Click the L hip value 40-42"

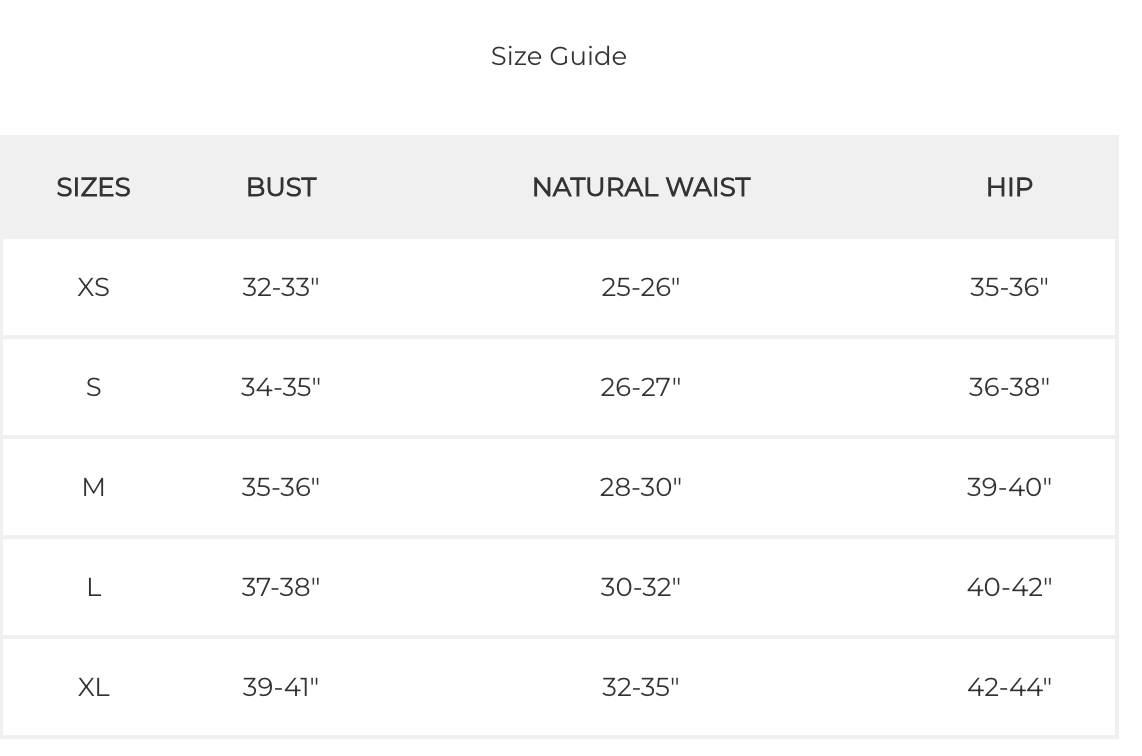point(1009,588)
